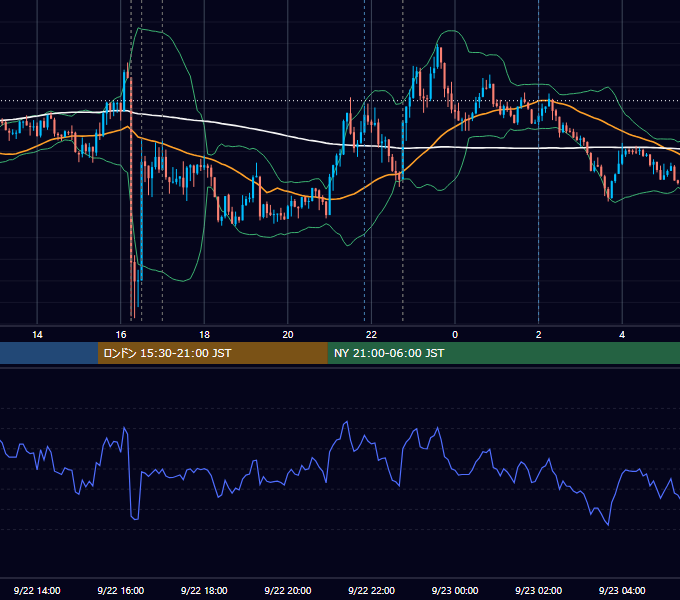
Task: Click hour label 2 on time axis
Action: point(539,335)
